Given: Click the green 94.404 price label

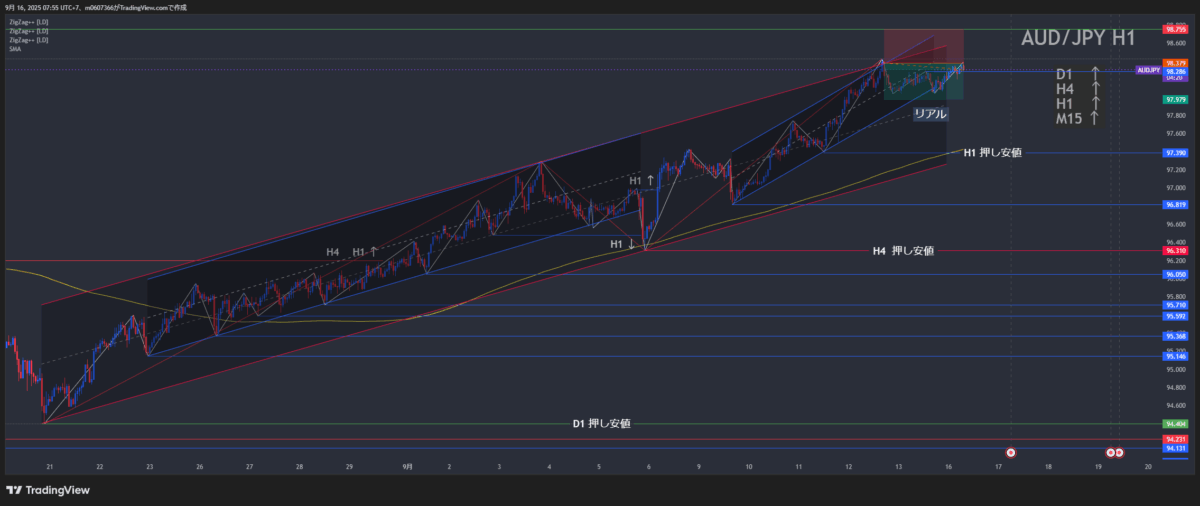Looking at the screenshot, I should (1175, 424).
